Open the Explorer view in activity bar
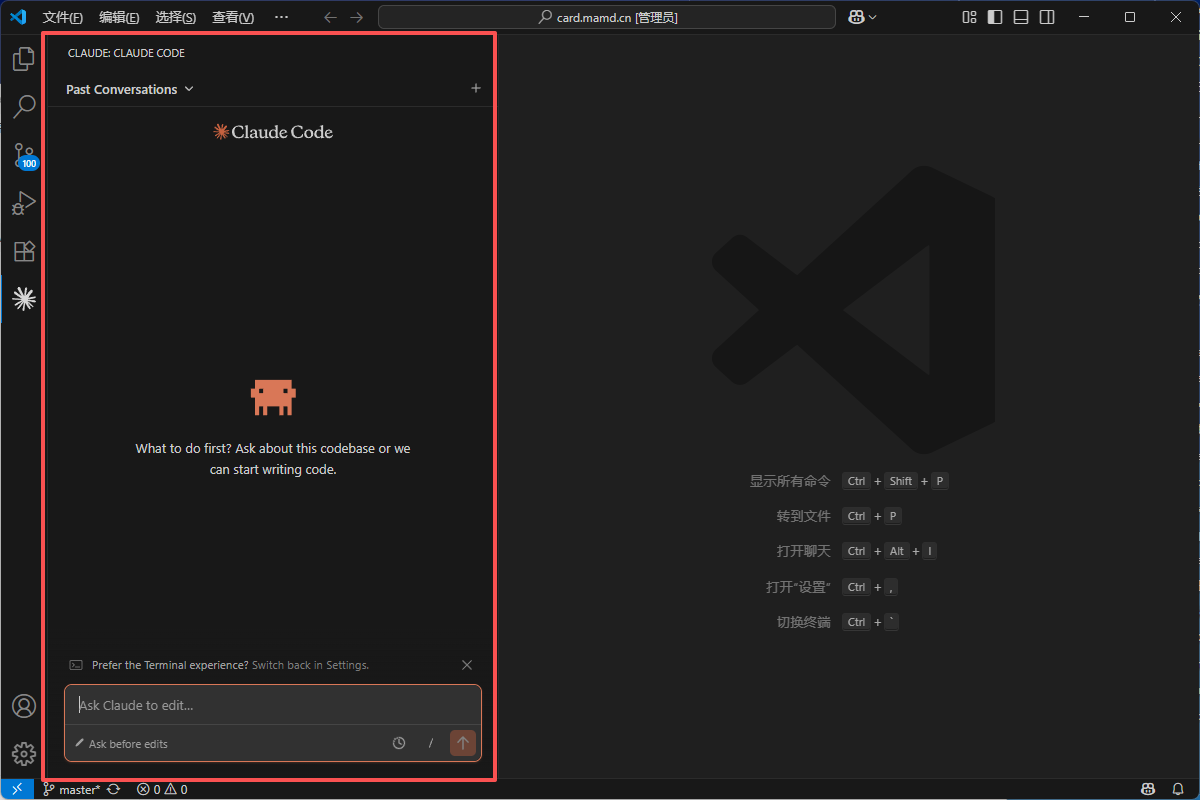Viewport: 1200px width, 800px height. pyautogui.click(x=24, y=59)
